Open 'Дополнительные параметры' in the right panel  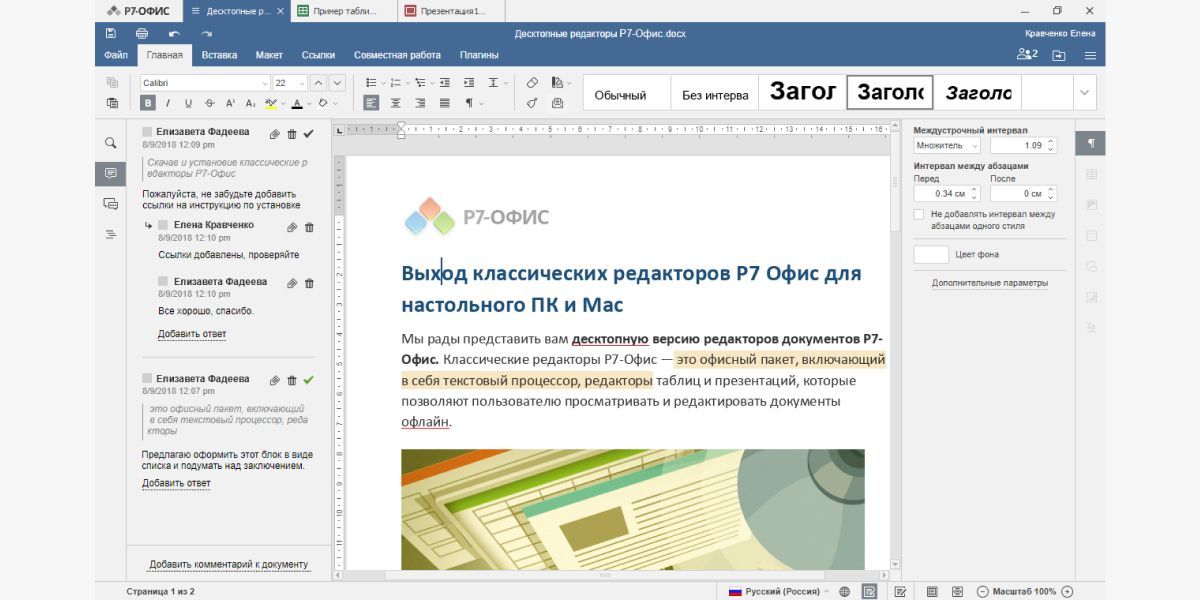(x=990, y=283)
